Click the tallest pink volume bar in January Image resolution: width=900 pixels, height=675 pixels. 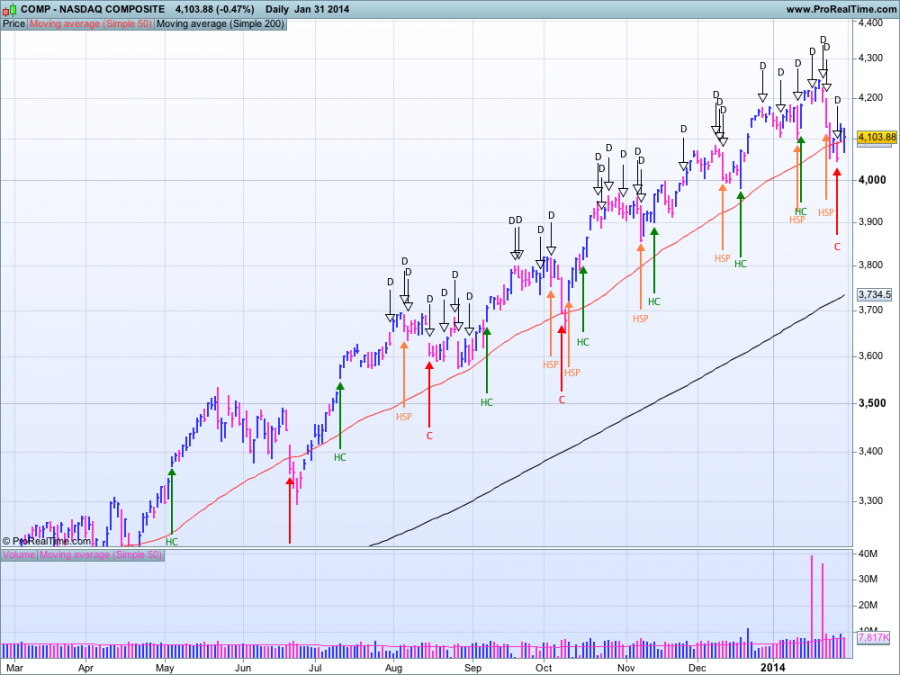812,606
